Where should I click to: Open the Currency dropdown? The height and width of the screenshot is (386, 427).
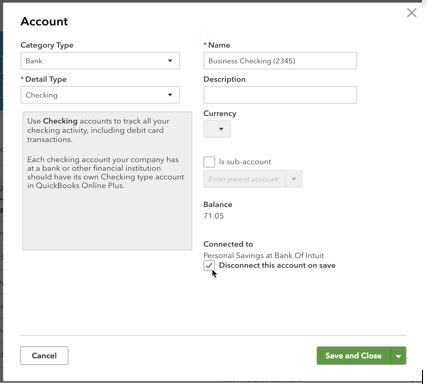coord(217,129)
